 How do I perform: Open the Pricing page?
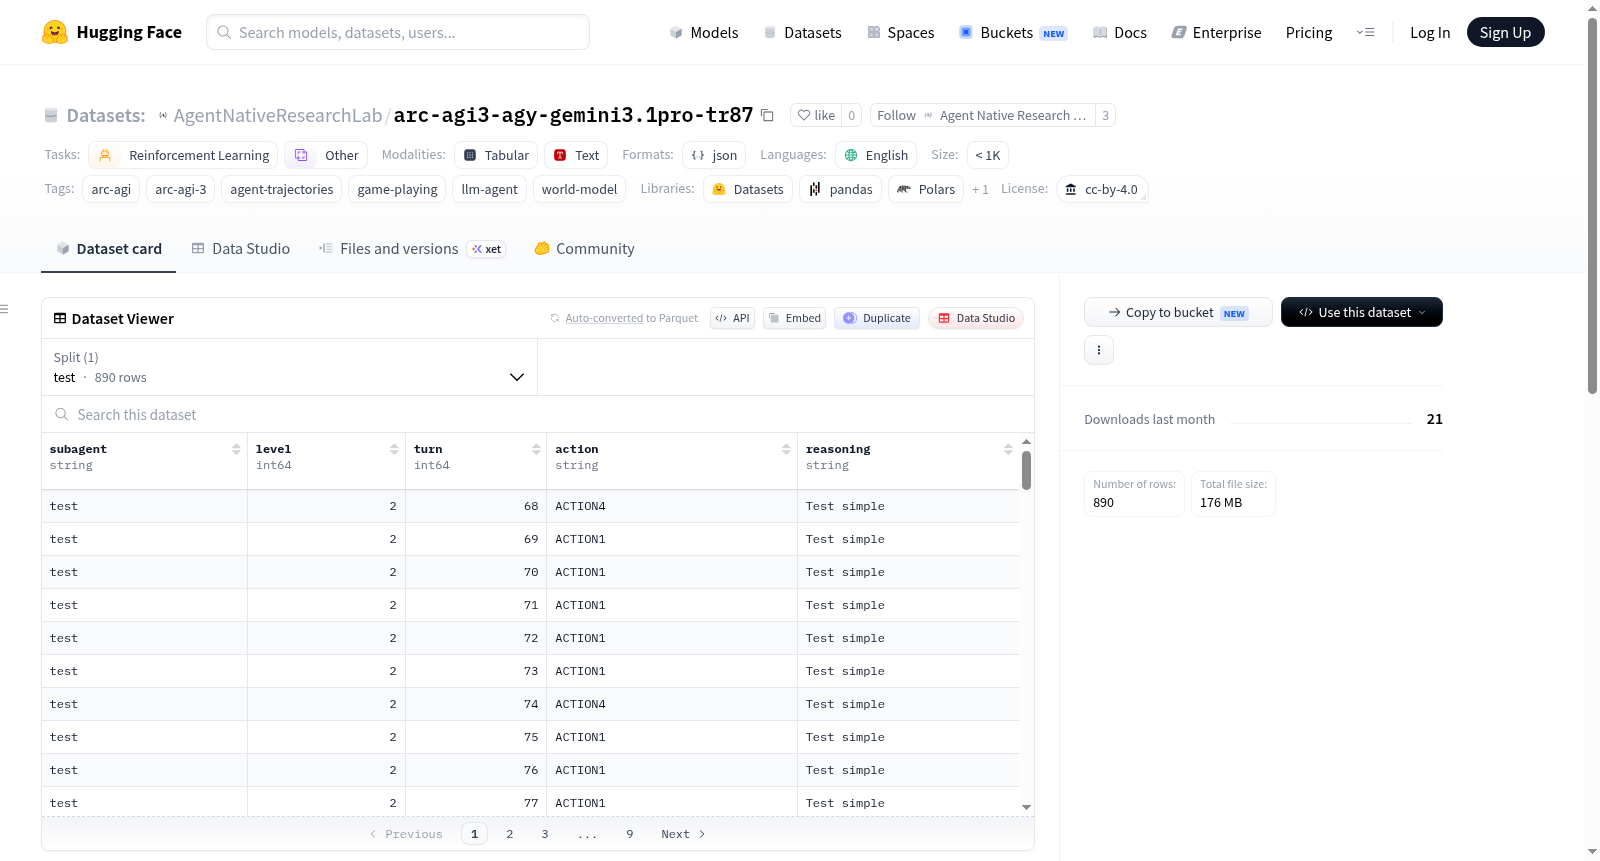pyautogui.click(x=1309, y=32)
